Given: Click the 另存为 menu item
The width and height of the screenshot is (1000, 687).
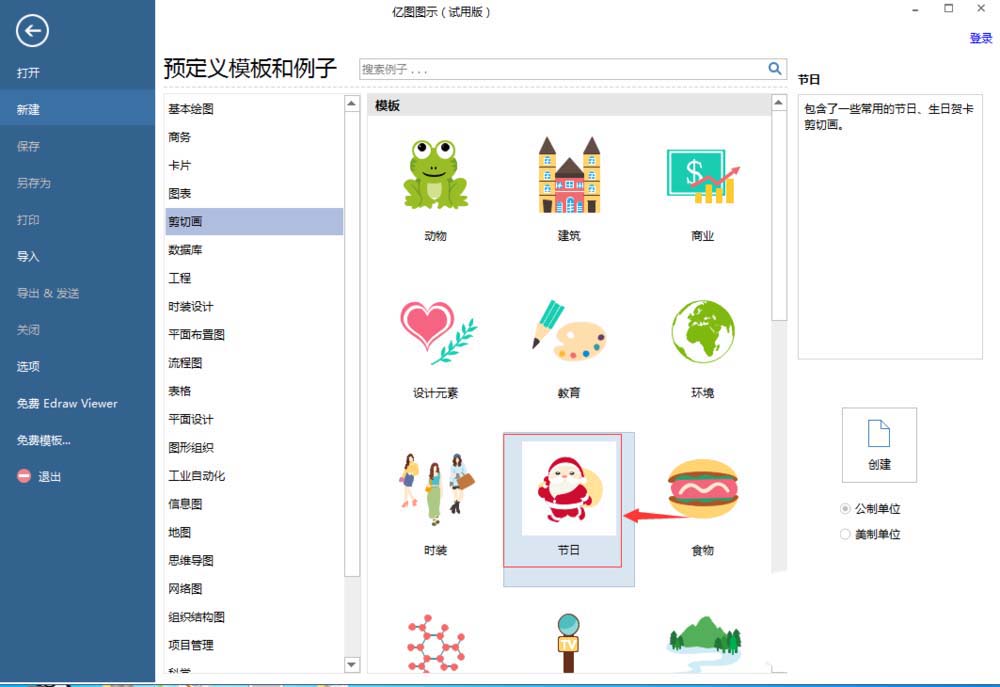Looking at the screenshot, I should (34, 183).
